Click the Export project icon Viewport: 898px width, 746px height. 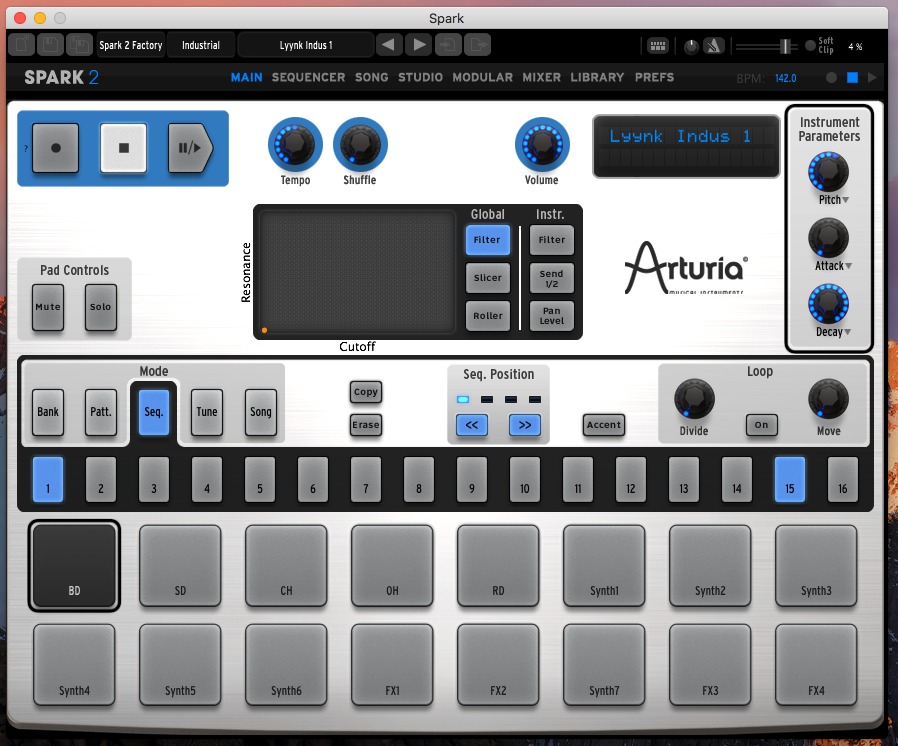tap(478, 45)
